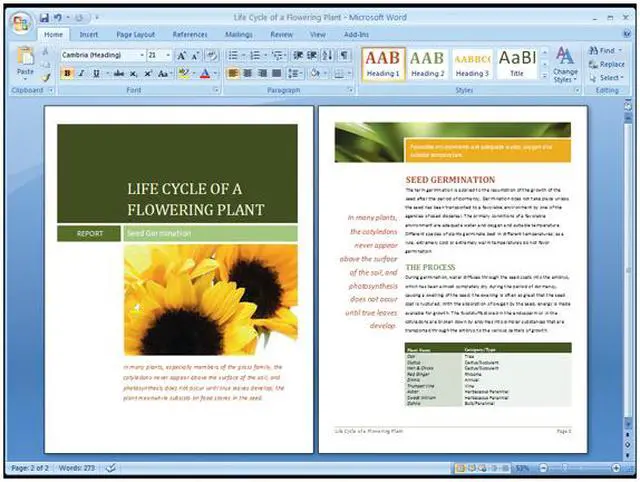The width and height of the screenshot is (640, 482).
Task: Show paragraph marks with pilcrow icon
Action: click(x=345, y=56)
